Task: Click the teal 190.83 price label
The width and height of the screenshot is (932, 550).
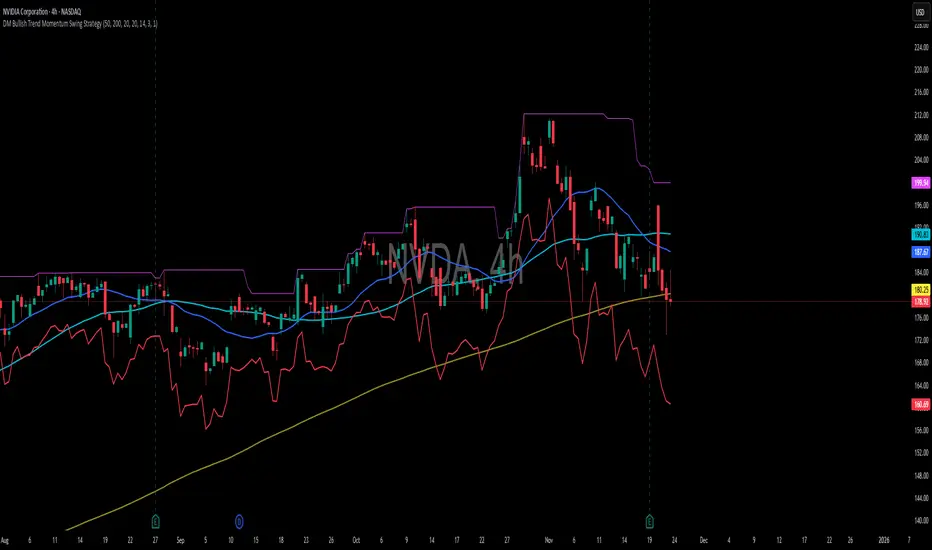Action: (x=921, y=235)
